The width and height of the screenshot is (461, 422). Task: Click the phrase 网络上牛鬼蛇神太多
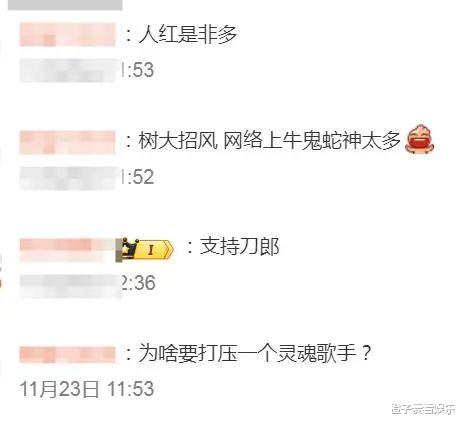[312, 140]
